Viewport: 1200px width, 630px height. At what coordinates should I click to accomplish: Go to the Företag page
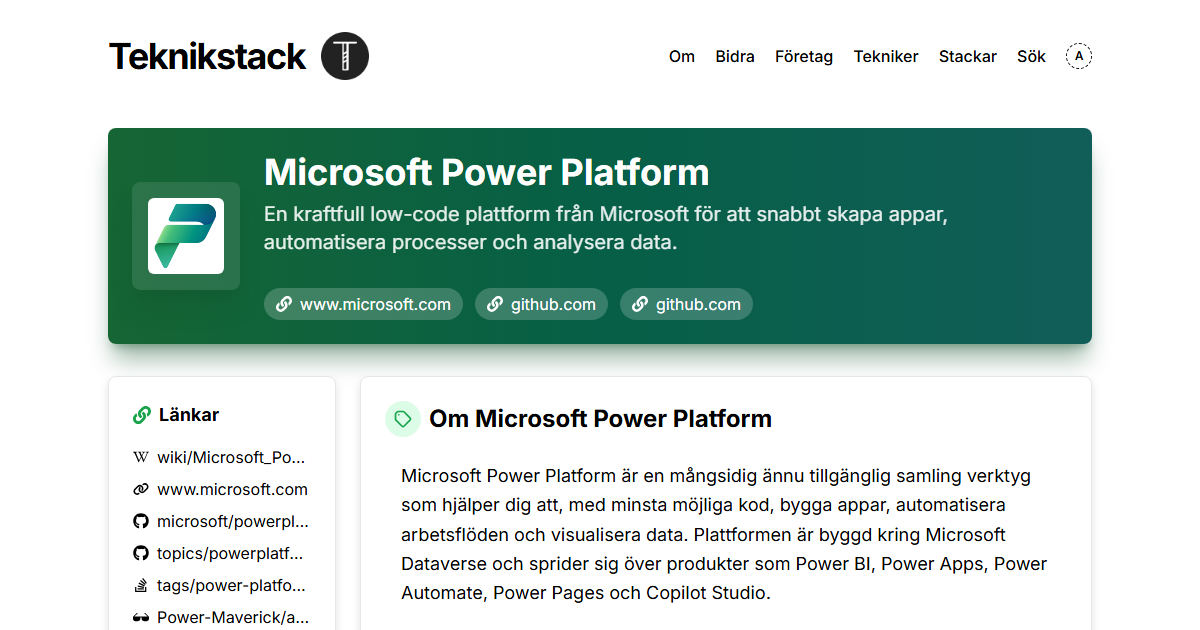click(804, 56)
